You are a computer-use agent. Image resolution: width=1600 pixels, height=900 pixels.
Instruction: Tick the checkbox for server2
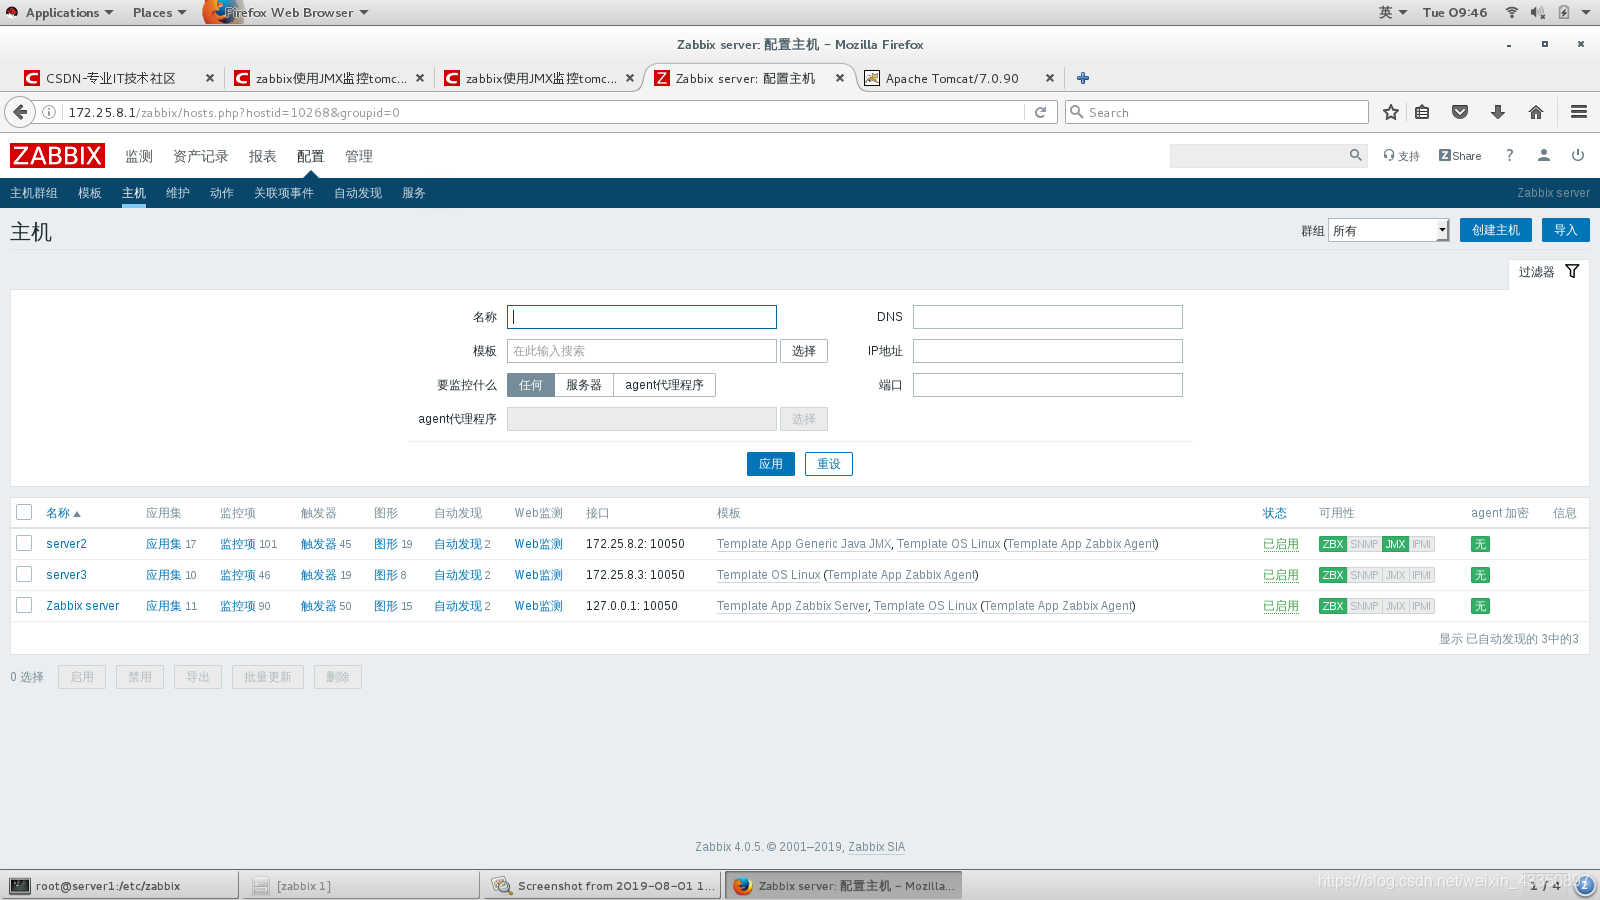pyautogui.click(x=24, y=543)
